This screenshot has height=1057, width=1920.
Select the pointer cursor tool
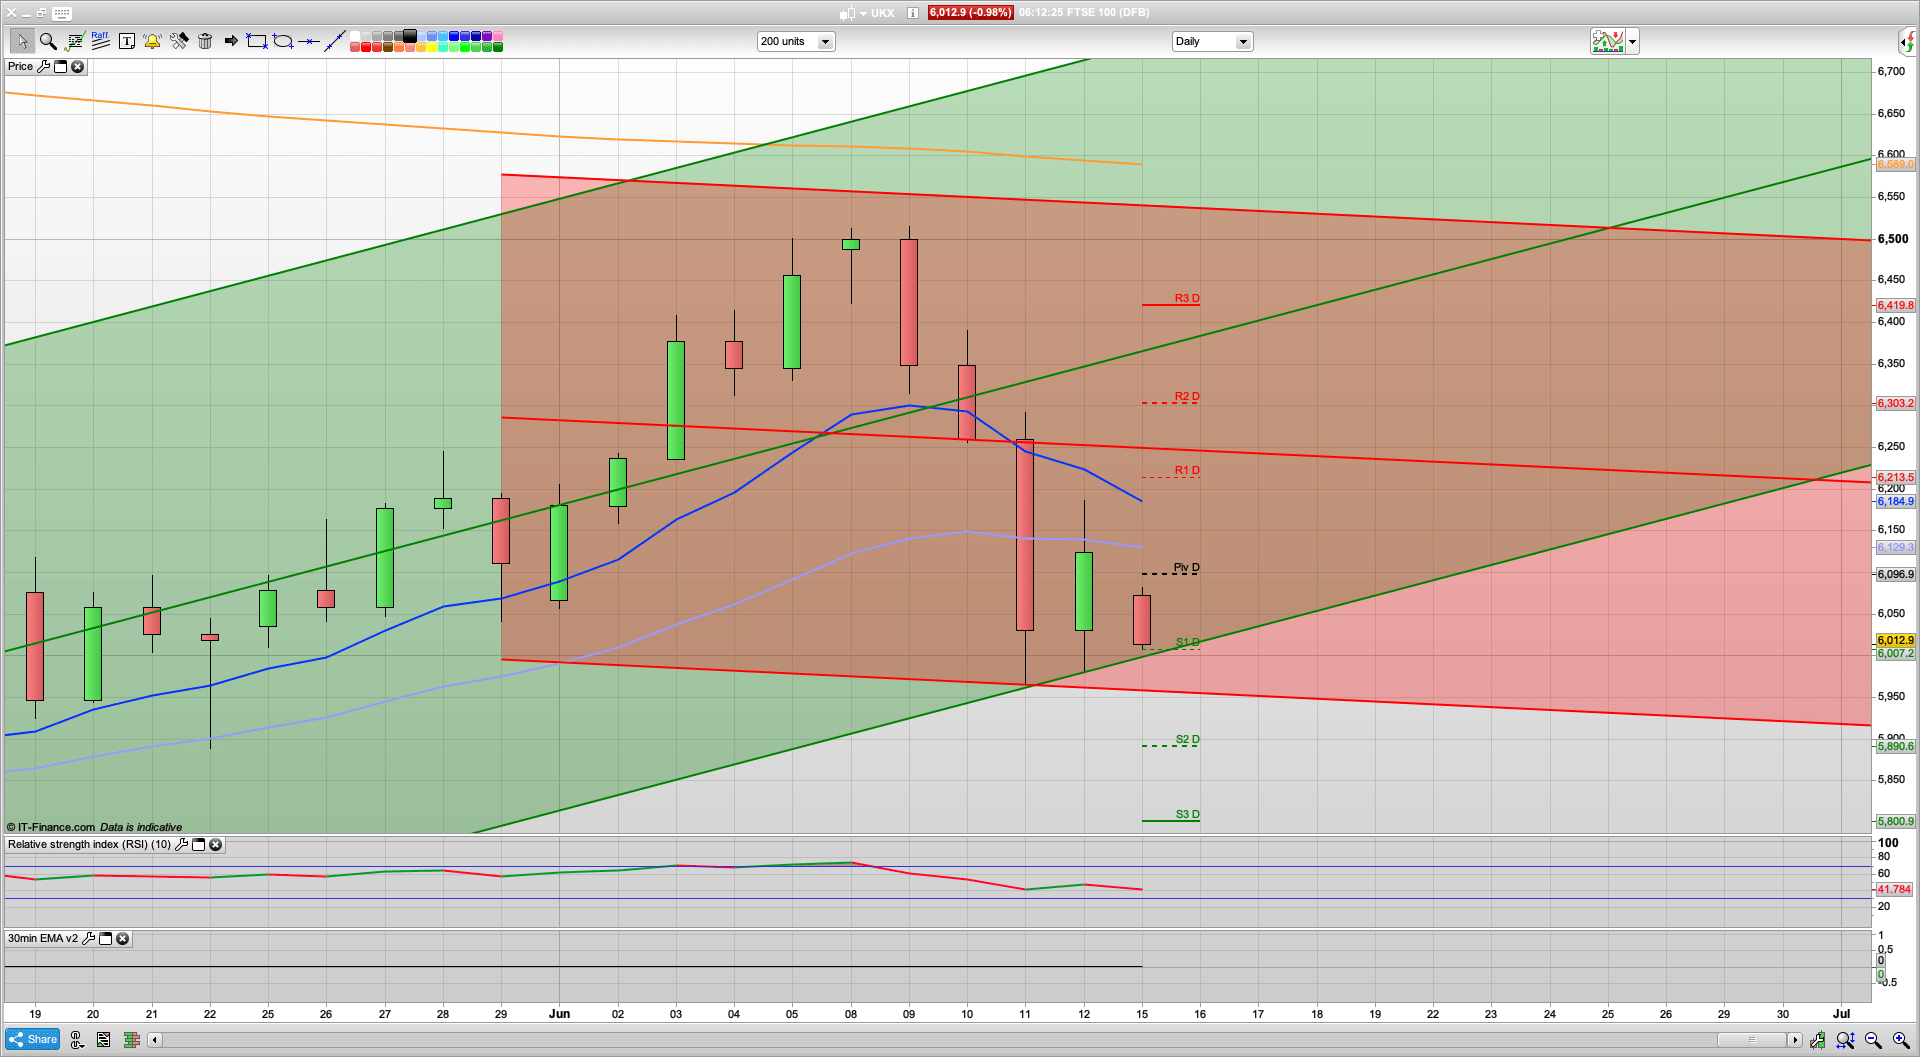click(22, 41)
